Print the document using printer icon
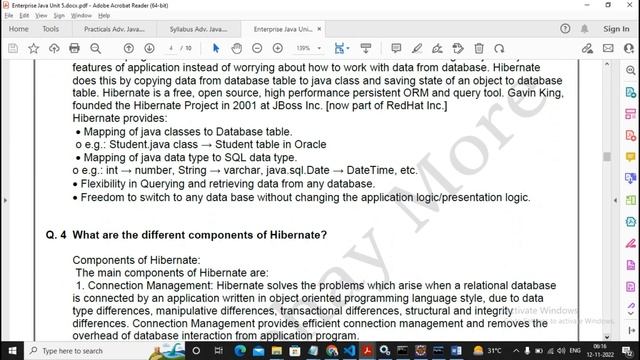 tap(74, 48)
